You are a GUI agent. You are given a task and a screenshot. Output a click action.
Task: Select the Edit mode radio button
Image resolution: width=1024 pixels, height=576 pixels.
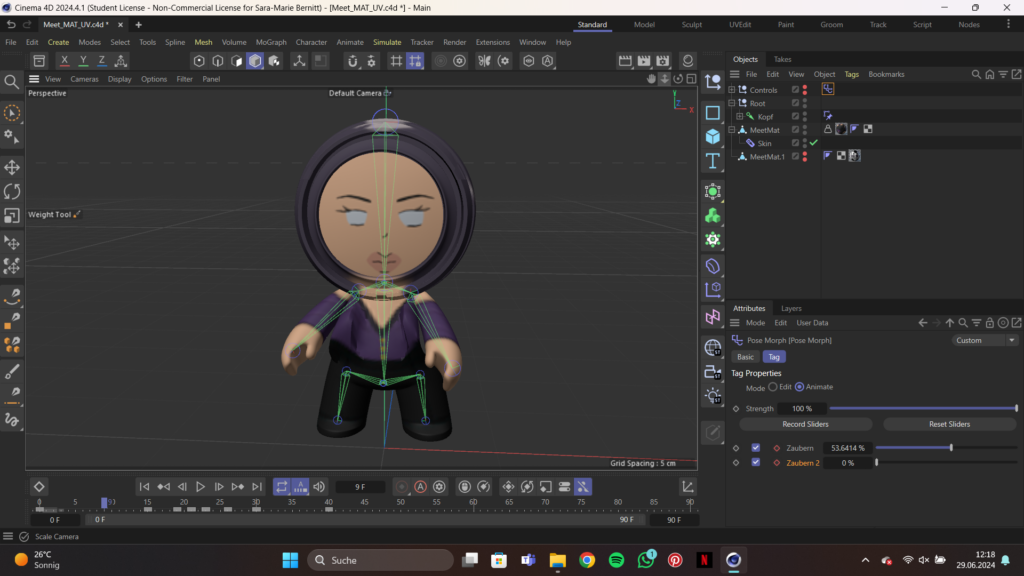(x=773, y=387)
